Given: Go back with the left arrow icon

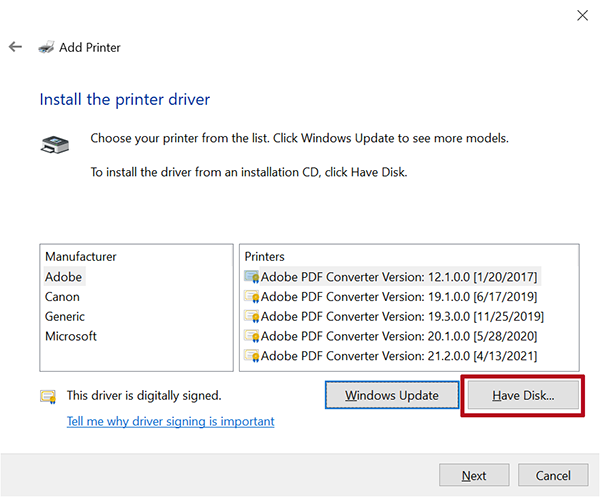Looking at the screenshot, I should pyautogui.click(x=15, y=47).
